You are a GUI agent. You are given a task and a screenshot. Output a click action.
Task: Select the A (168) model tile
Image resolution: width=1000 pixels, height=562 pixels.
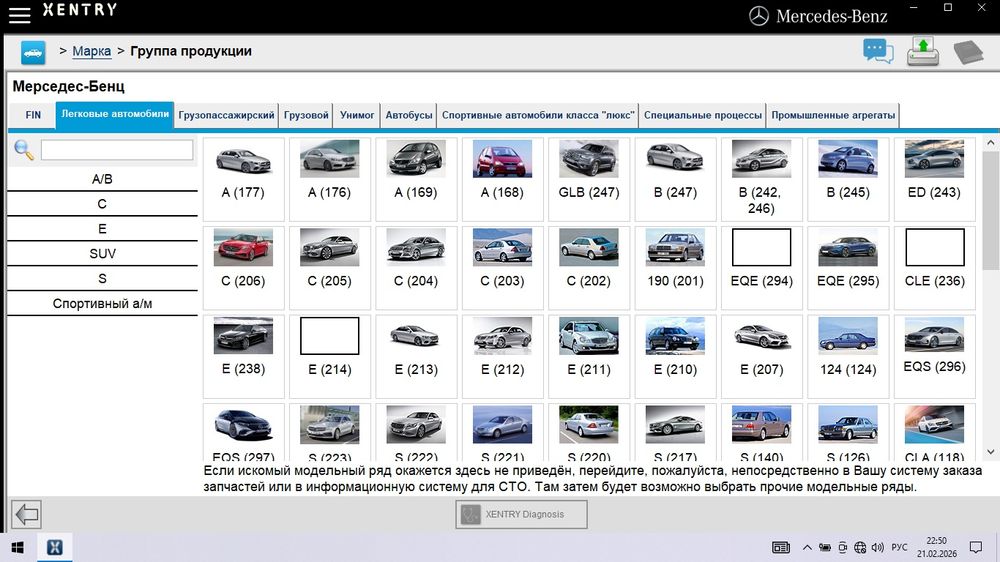[x=503, y=179]
